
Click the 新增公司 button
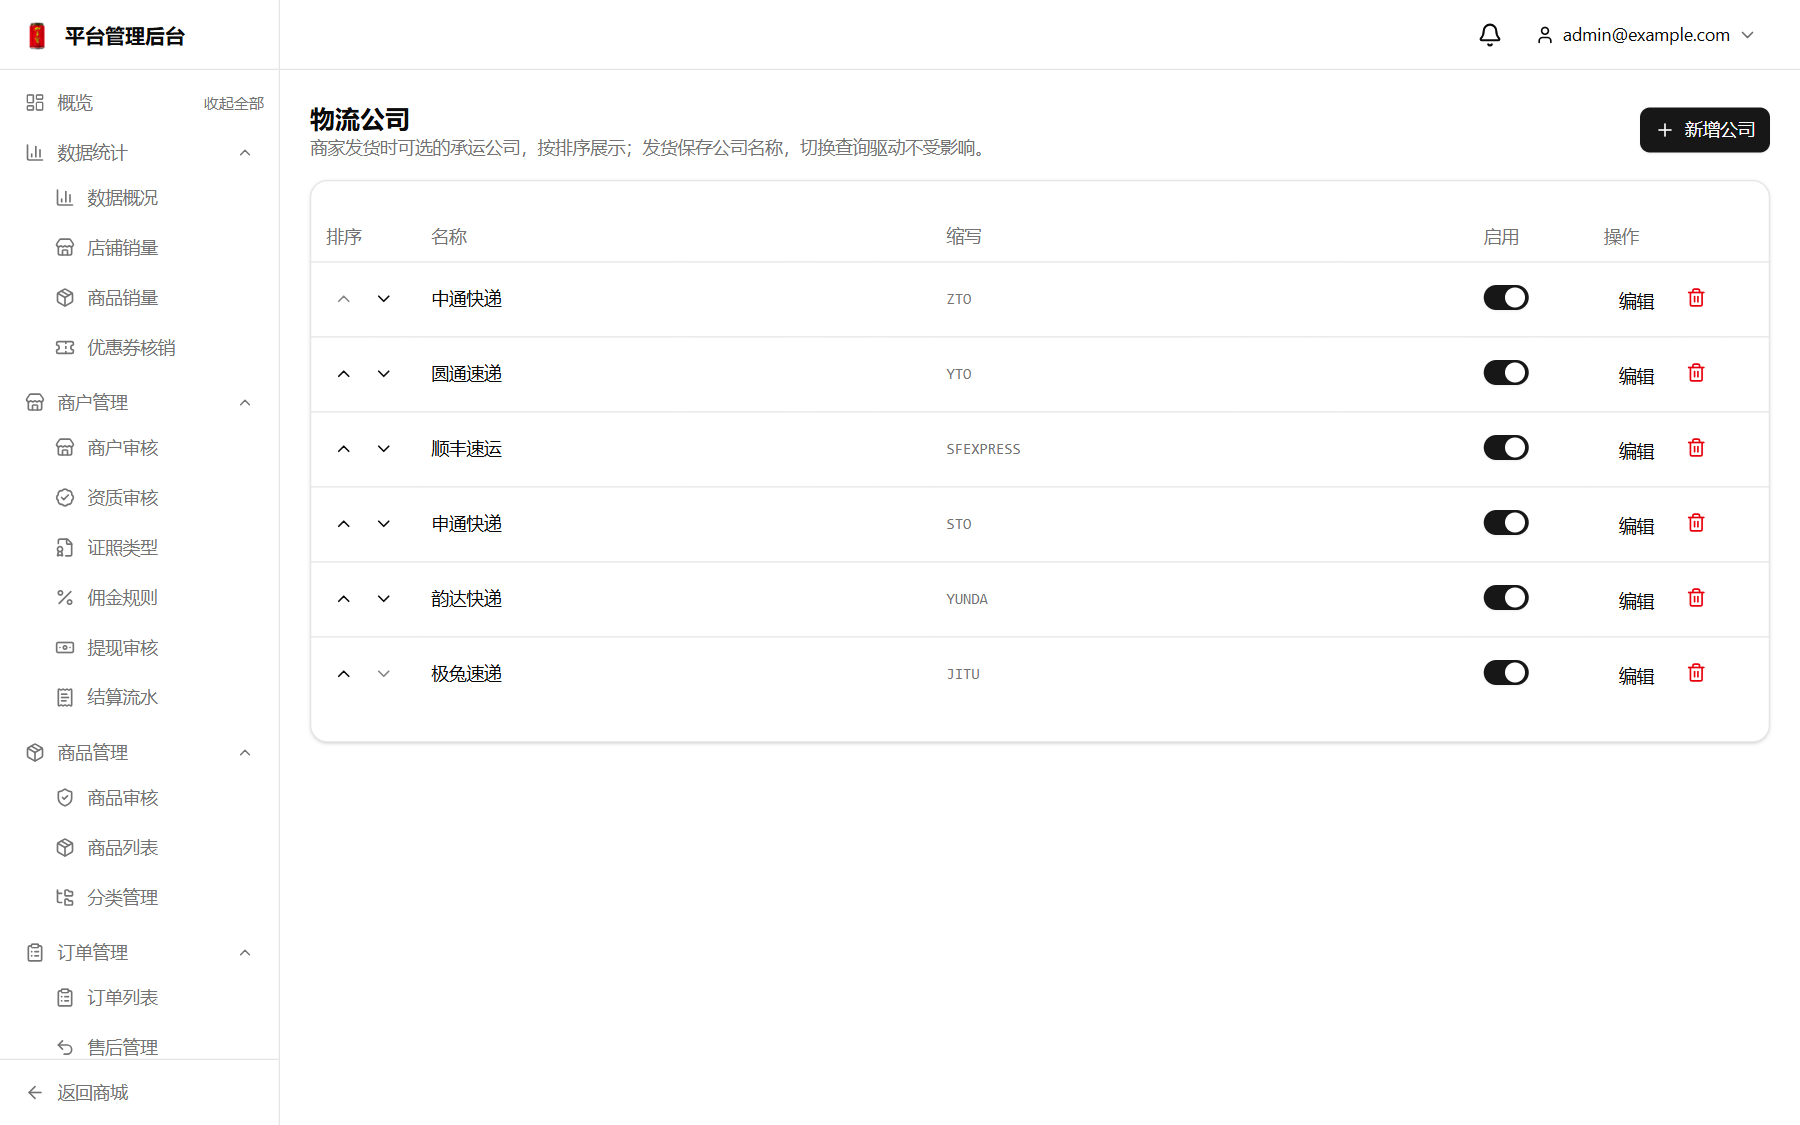[x=1704, y=130]
